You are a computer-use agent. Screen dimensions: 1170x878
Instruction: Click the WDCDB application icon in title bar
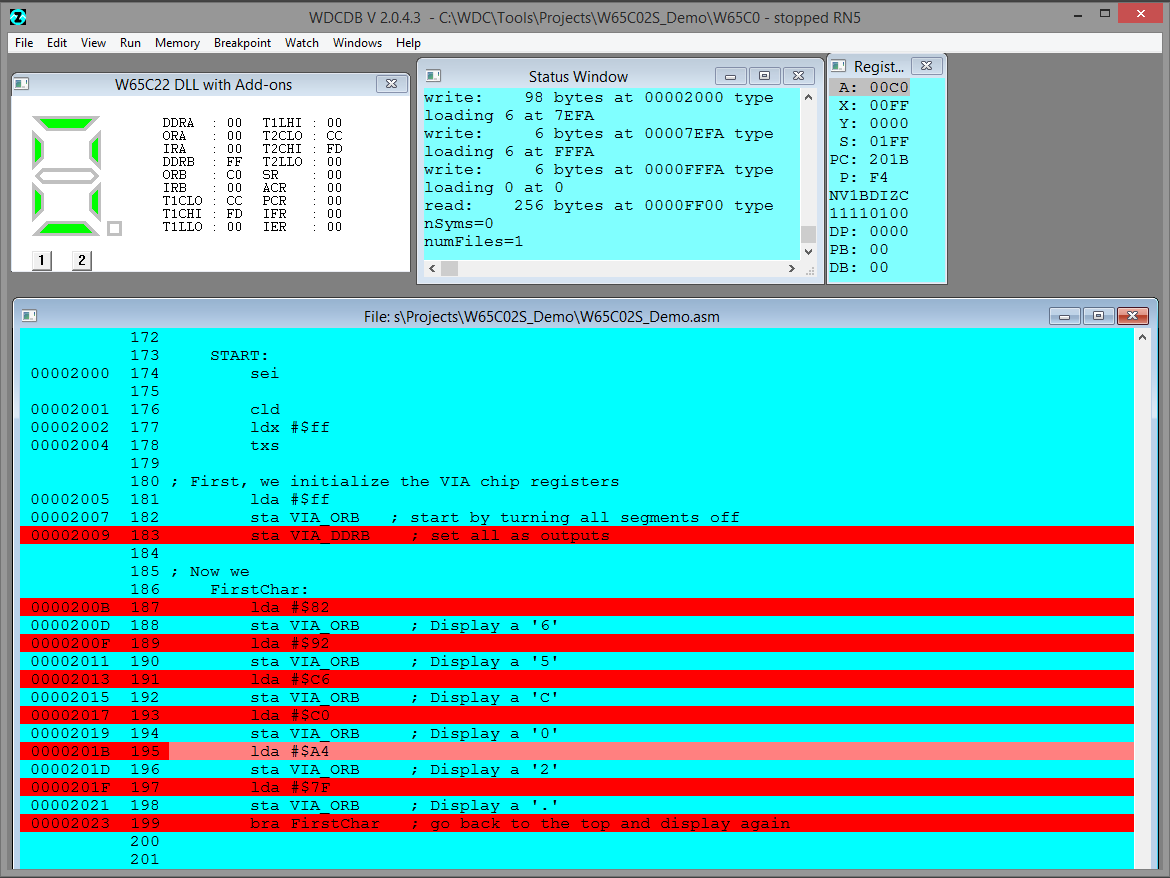coord(18,17)
